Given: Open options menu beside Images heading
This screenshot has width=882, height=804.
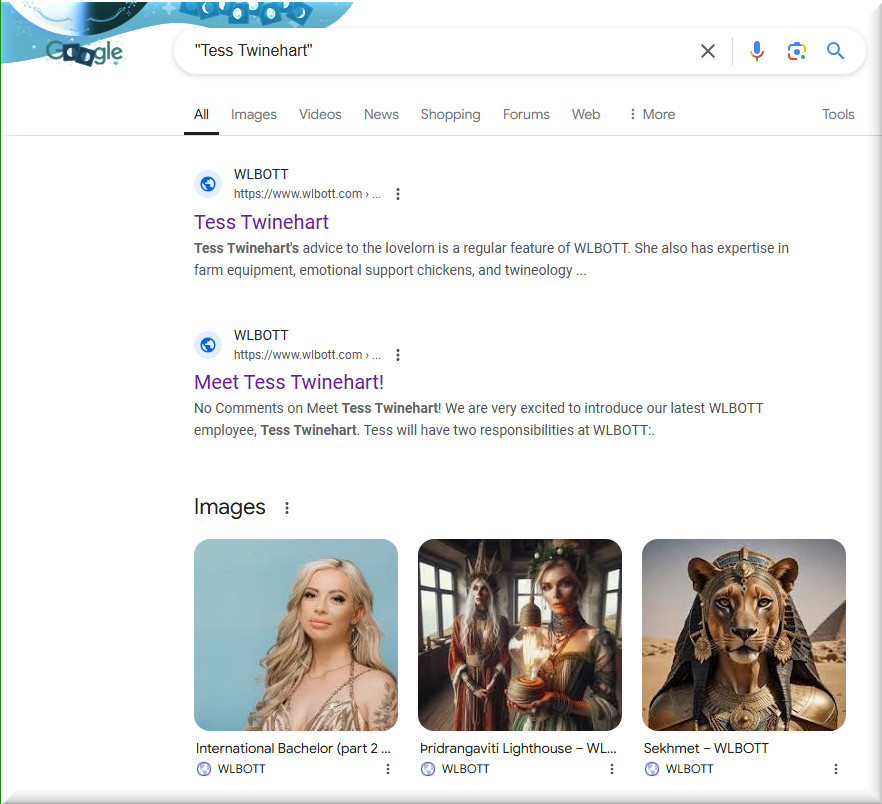Looking at the screenshot, I should coord(287,508).
